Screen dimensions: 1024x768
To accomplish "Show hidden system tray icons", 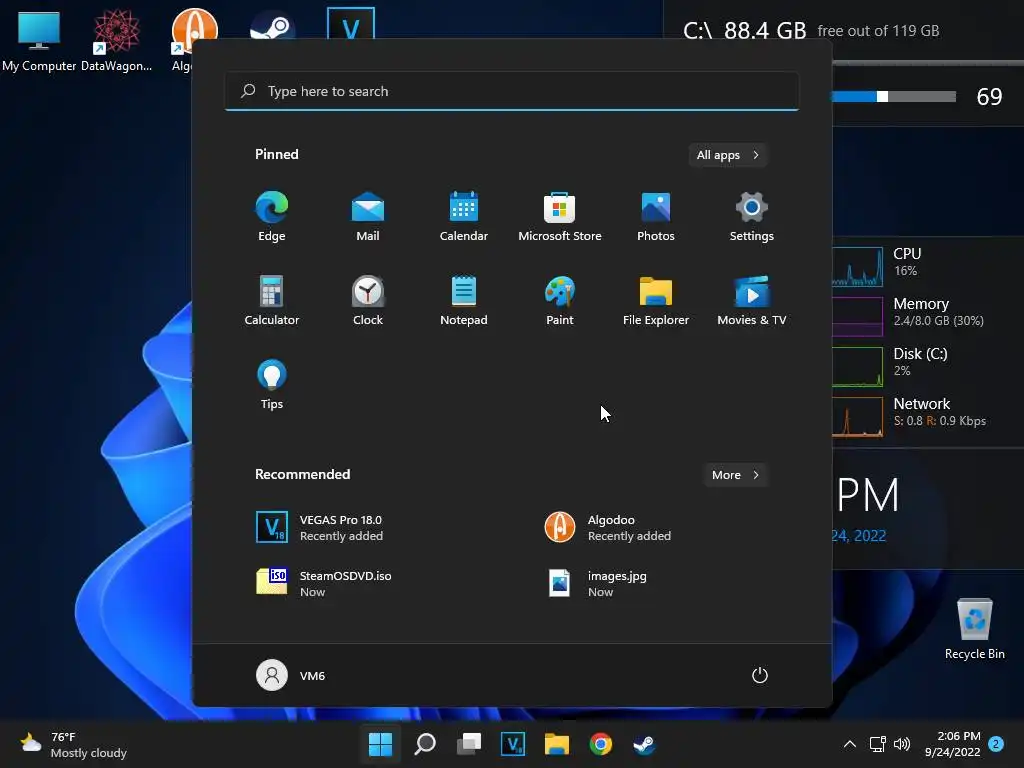I will click(850, 744).
